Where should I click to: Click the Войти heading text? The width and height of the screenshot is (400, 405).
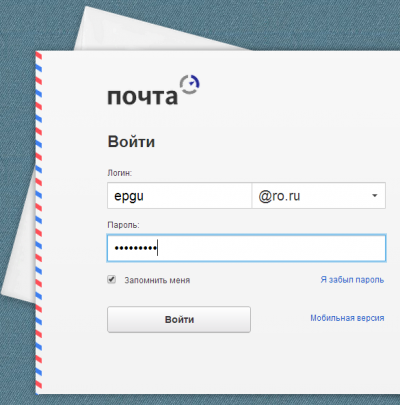point(131,142)
